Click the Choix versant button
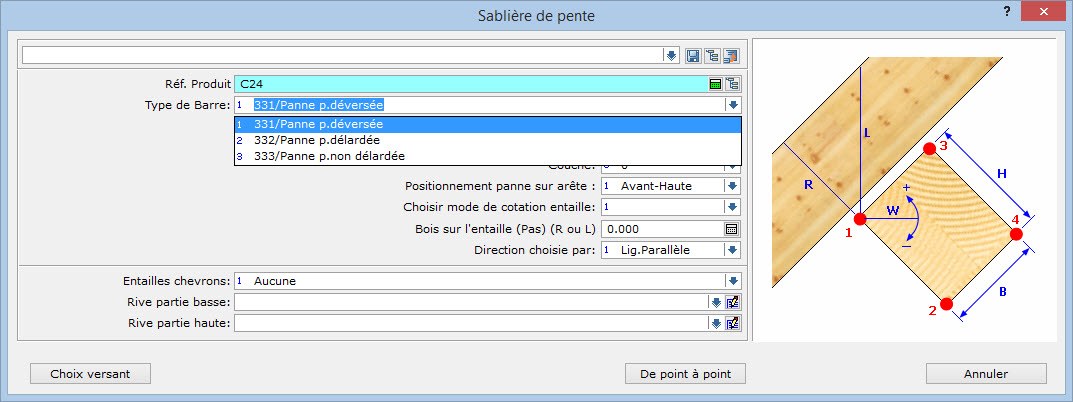1073x402 pixels. pyautogui.click(x=90, y=374)
